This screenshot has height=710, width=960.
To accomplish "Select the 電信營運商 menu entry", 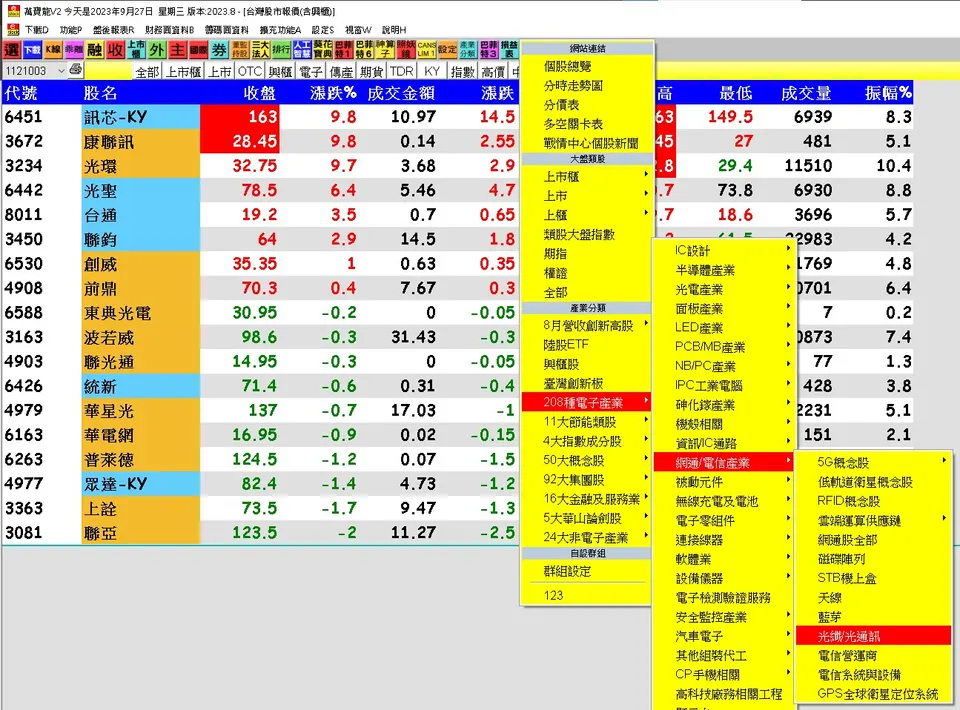I will point(874,656).
